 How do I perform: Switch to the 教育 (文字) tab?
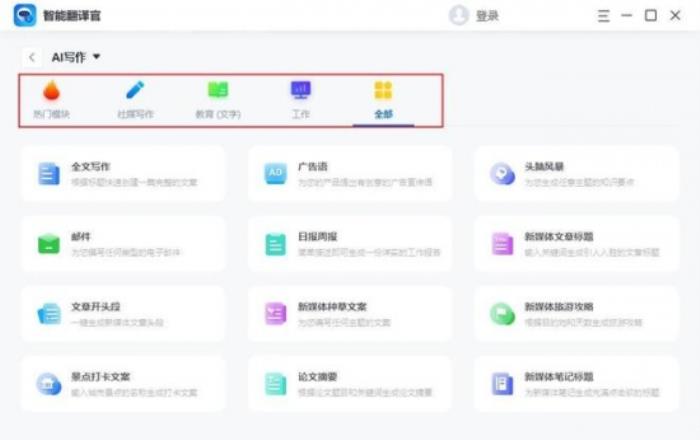coord(218,100)
